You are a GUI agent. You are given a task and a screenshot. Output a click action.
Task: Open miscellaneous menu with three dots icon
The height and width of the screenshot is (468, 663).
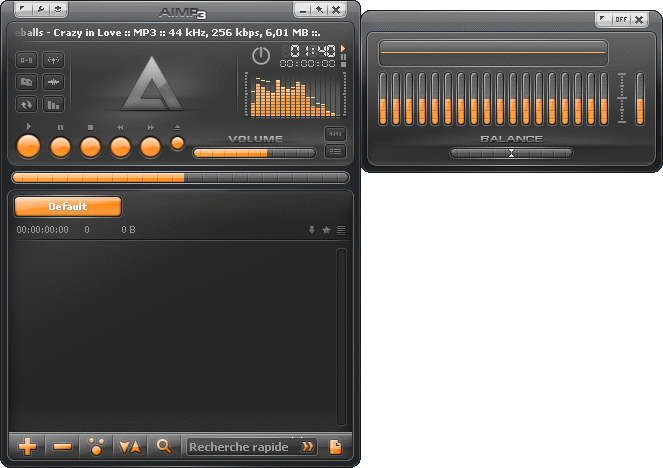pyautogui.click(x=96, y=446)
